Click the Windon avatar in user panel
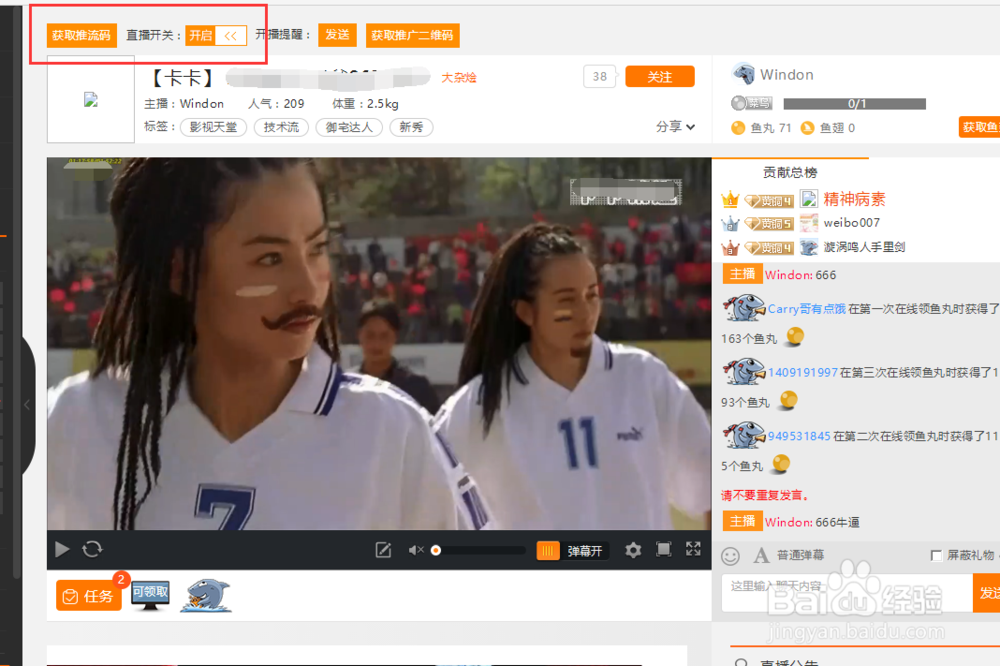This screenshot has width=1000, height=666. point(743,74)
